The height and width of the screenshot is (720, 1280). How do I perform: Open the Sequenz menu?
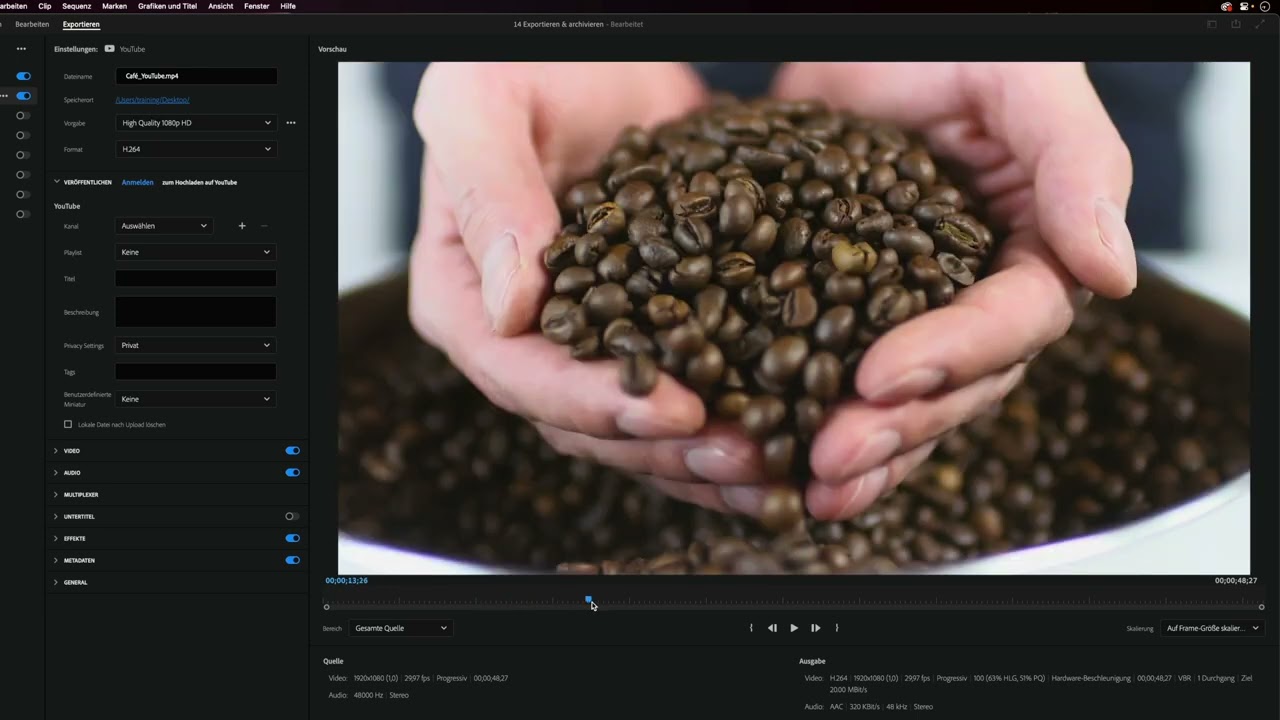coord(76,6)
